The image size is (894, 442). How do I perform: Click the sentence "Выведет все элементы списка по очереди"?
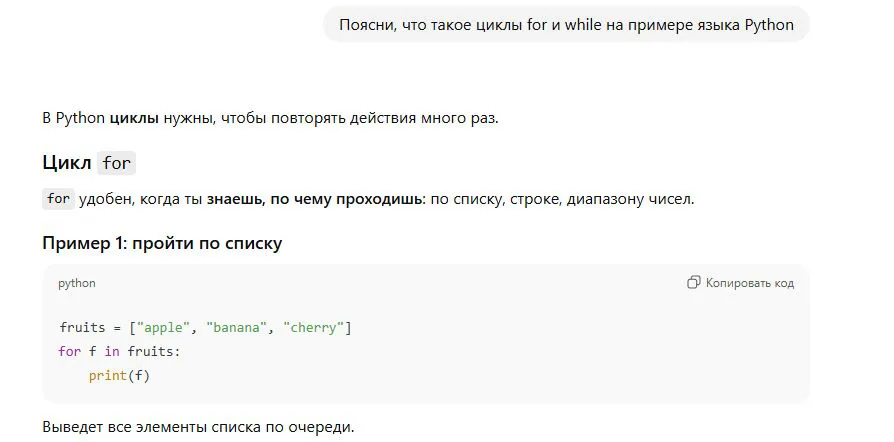tap(198, 427)
